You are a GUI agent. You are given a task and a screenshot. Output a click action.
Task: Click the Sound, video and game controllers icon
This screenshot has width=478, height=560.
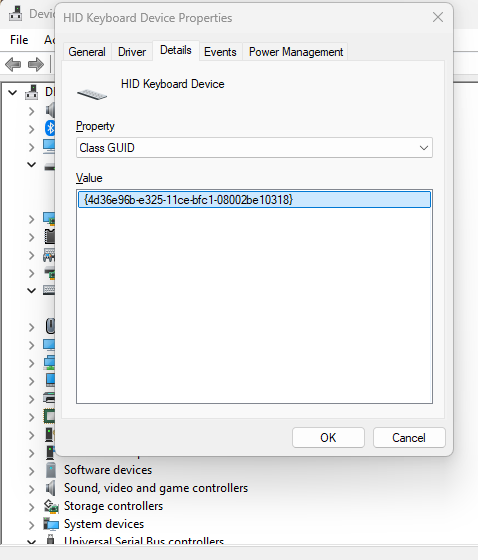click(50, 488)
